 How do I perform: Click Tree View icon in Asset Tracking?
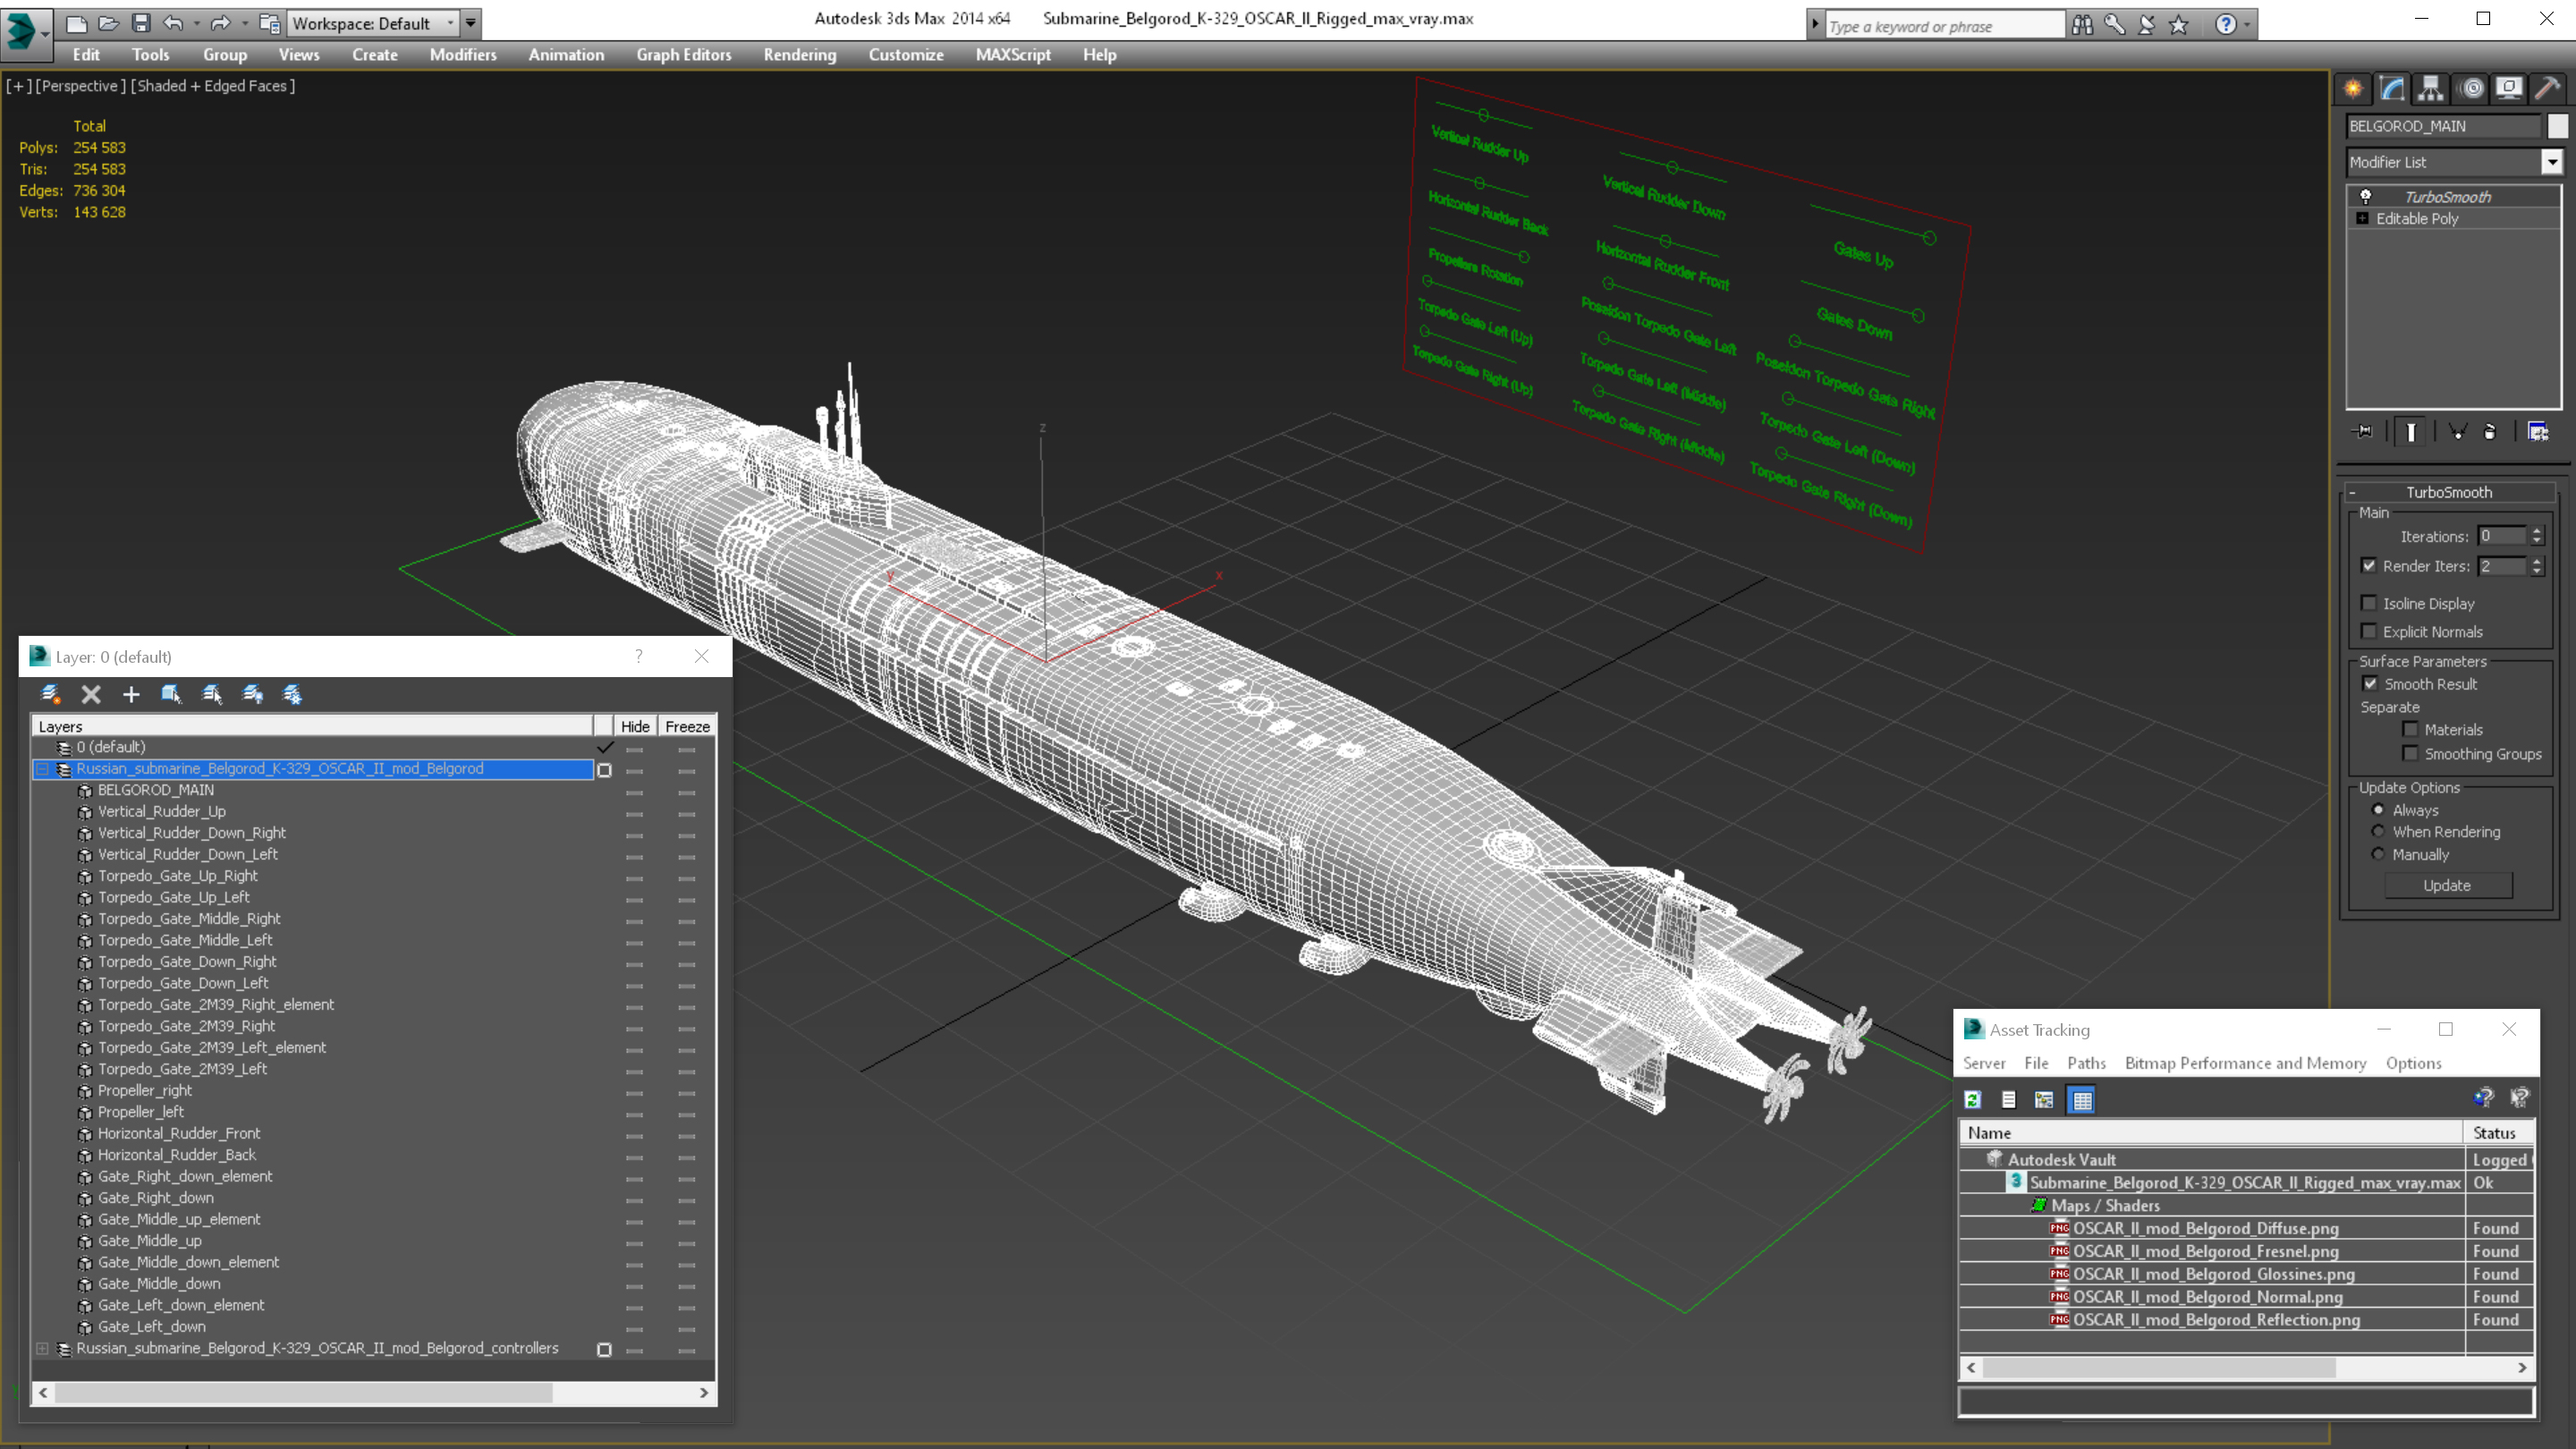(x=2045, y=1100)
